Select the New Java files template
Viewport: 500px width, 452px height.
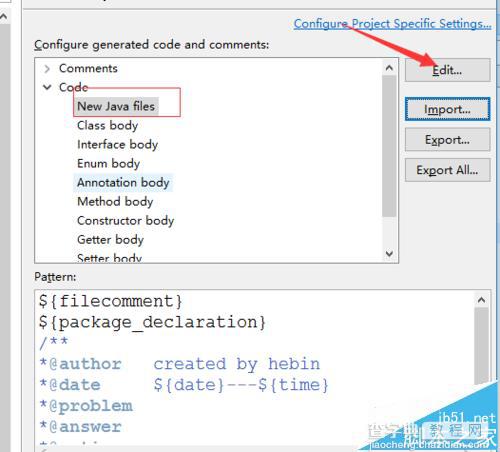coord(116,106)
